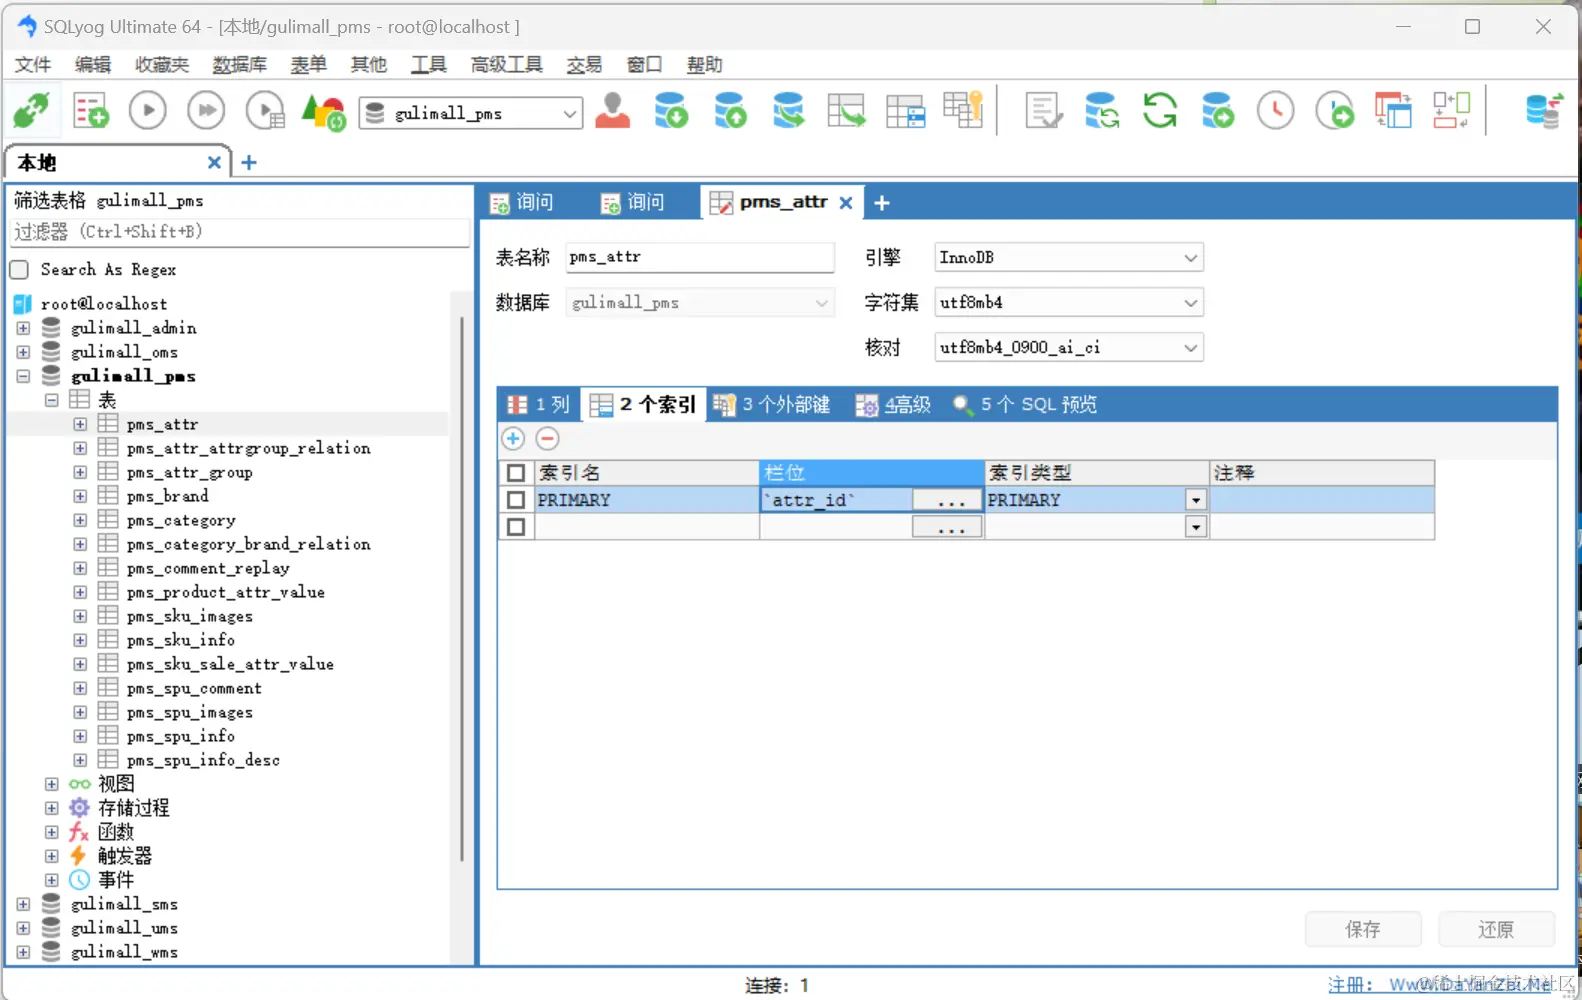Switch to the 4 高级 tab
Image resolution: width=1582 pixels, height=1000 pixels.
pos(893,404)
